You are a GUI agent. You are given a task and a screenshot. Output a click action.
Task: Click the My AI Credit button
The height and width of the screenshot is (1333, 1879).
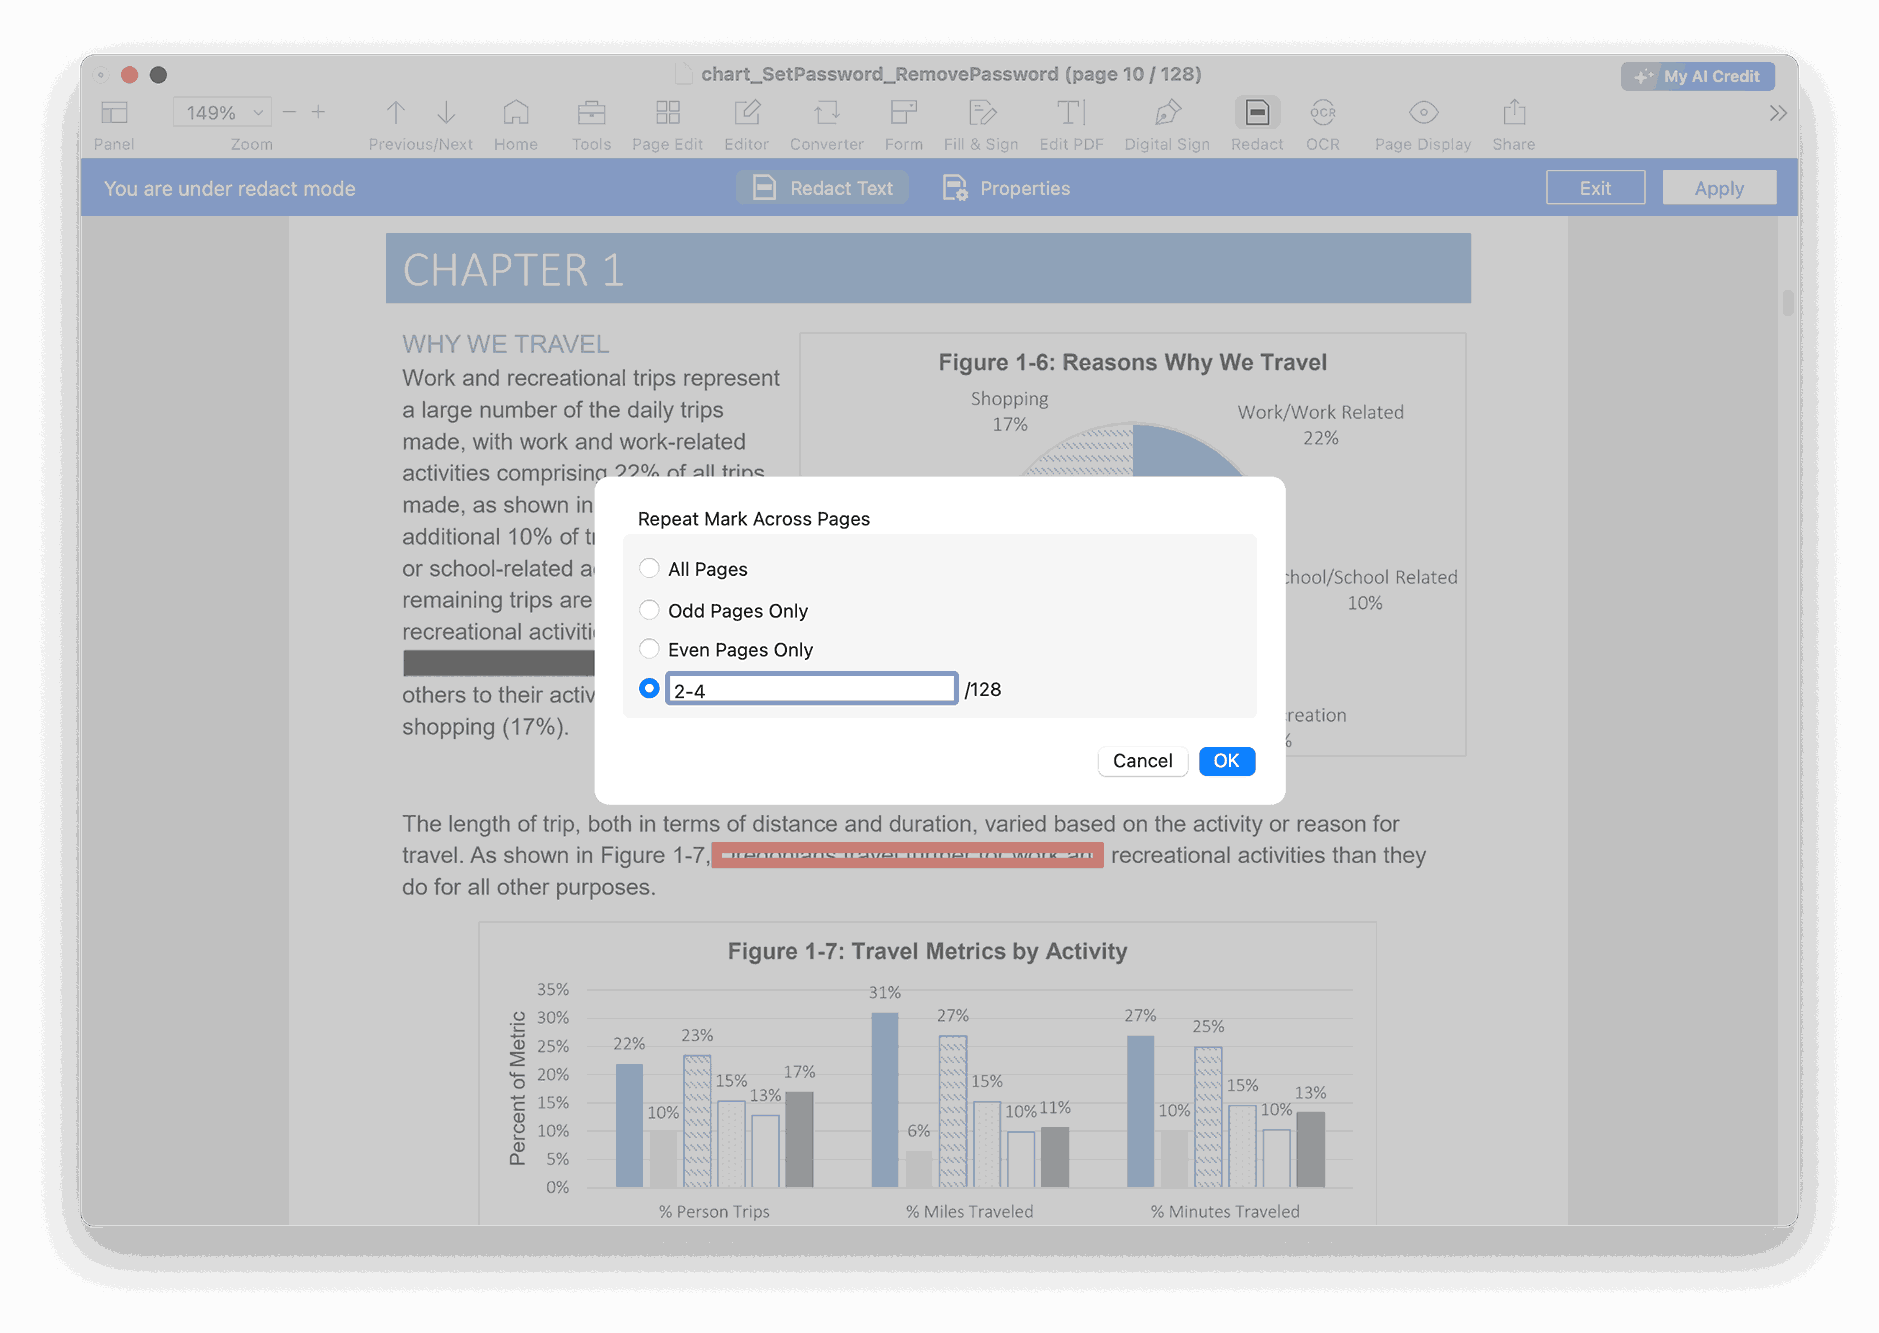pos(1698,76)
